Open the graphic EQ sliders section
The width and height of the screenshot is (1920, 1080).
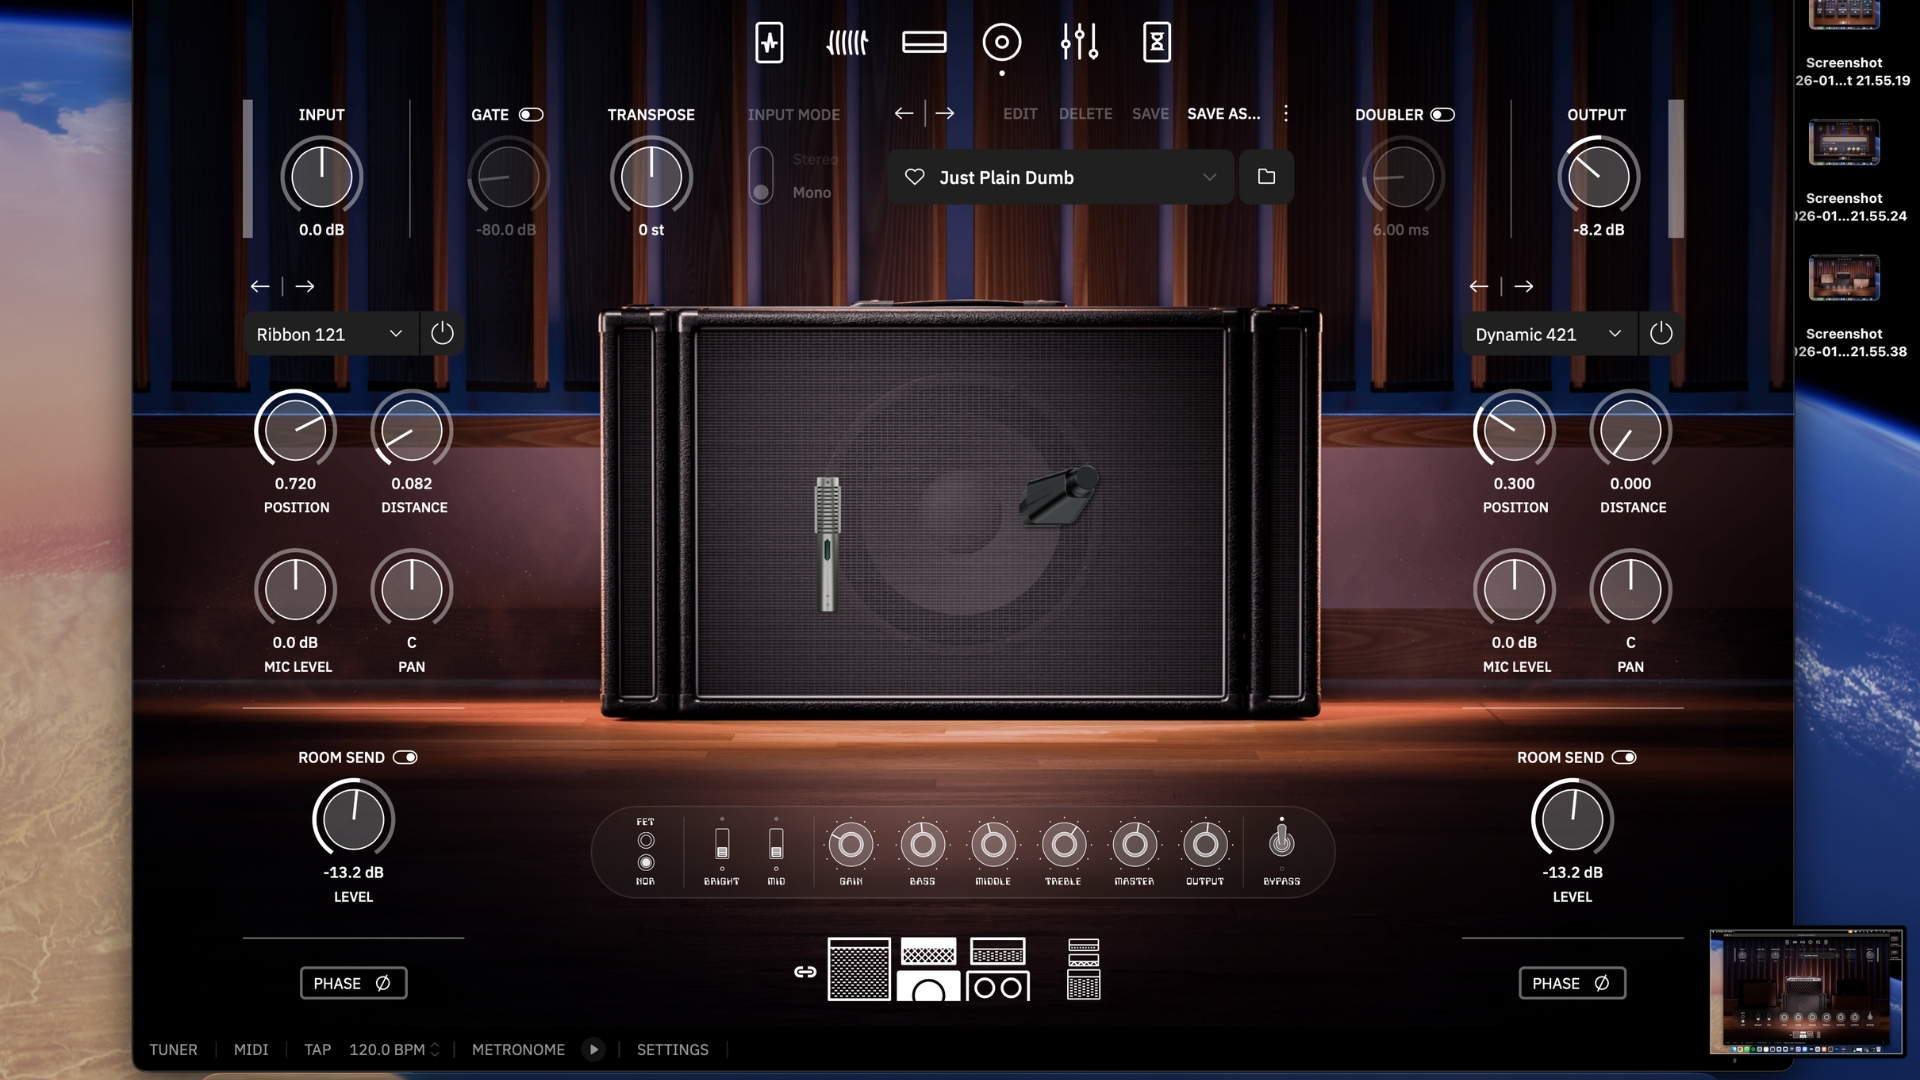pos(1079,42)
